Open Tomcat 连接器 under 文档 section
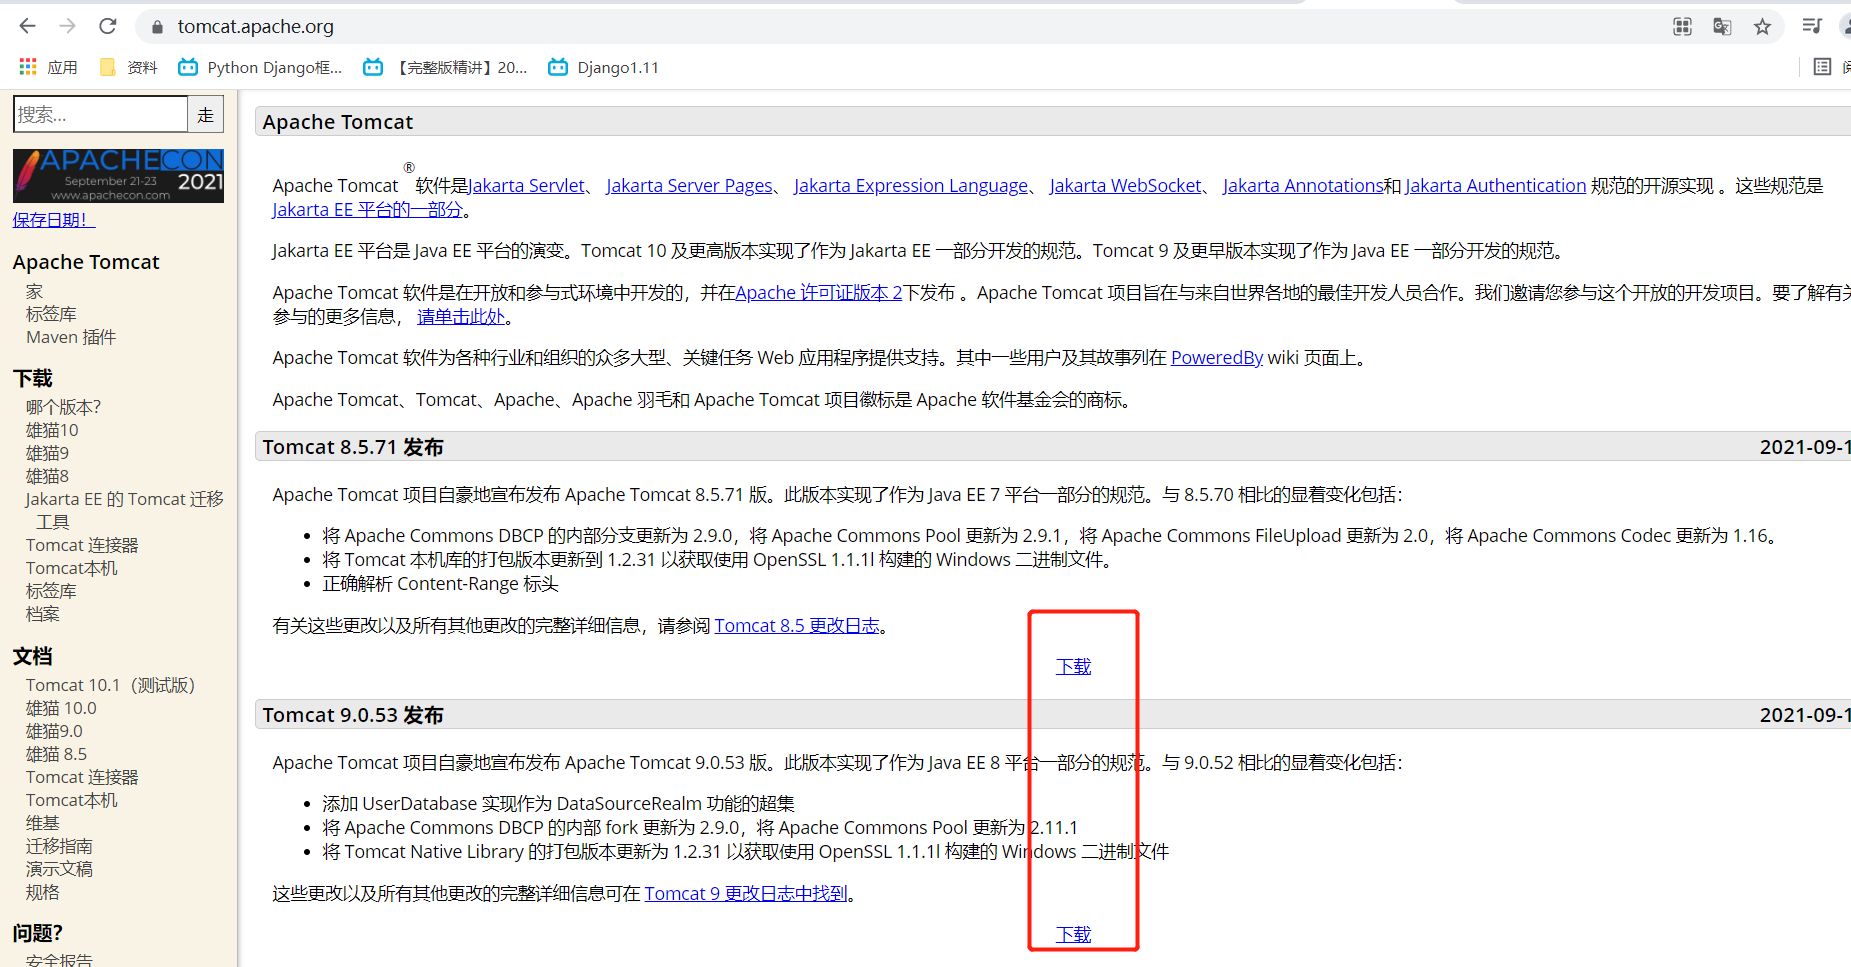 pos(82,777)
